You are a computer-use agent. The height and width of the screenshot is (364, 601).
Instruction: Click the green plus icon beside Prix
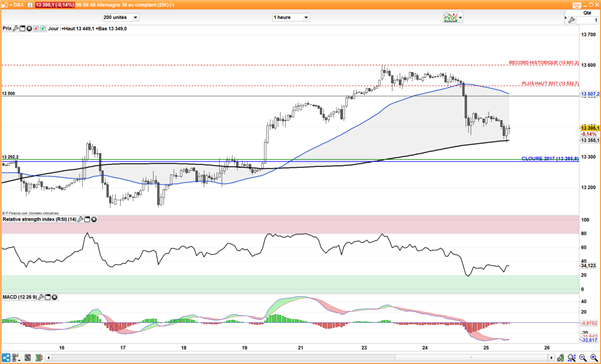point(43,28)
